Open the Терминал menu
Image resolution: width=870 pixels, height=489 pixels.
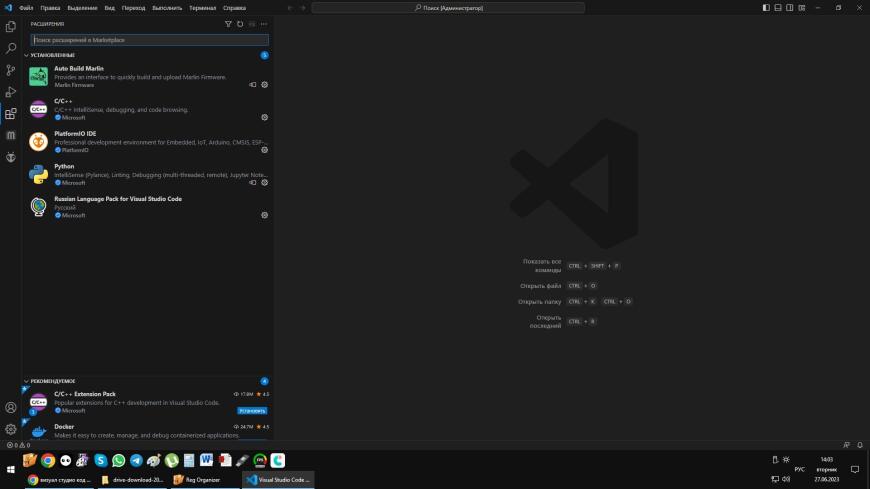coord(203,8)
